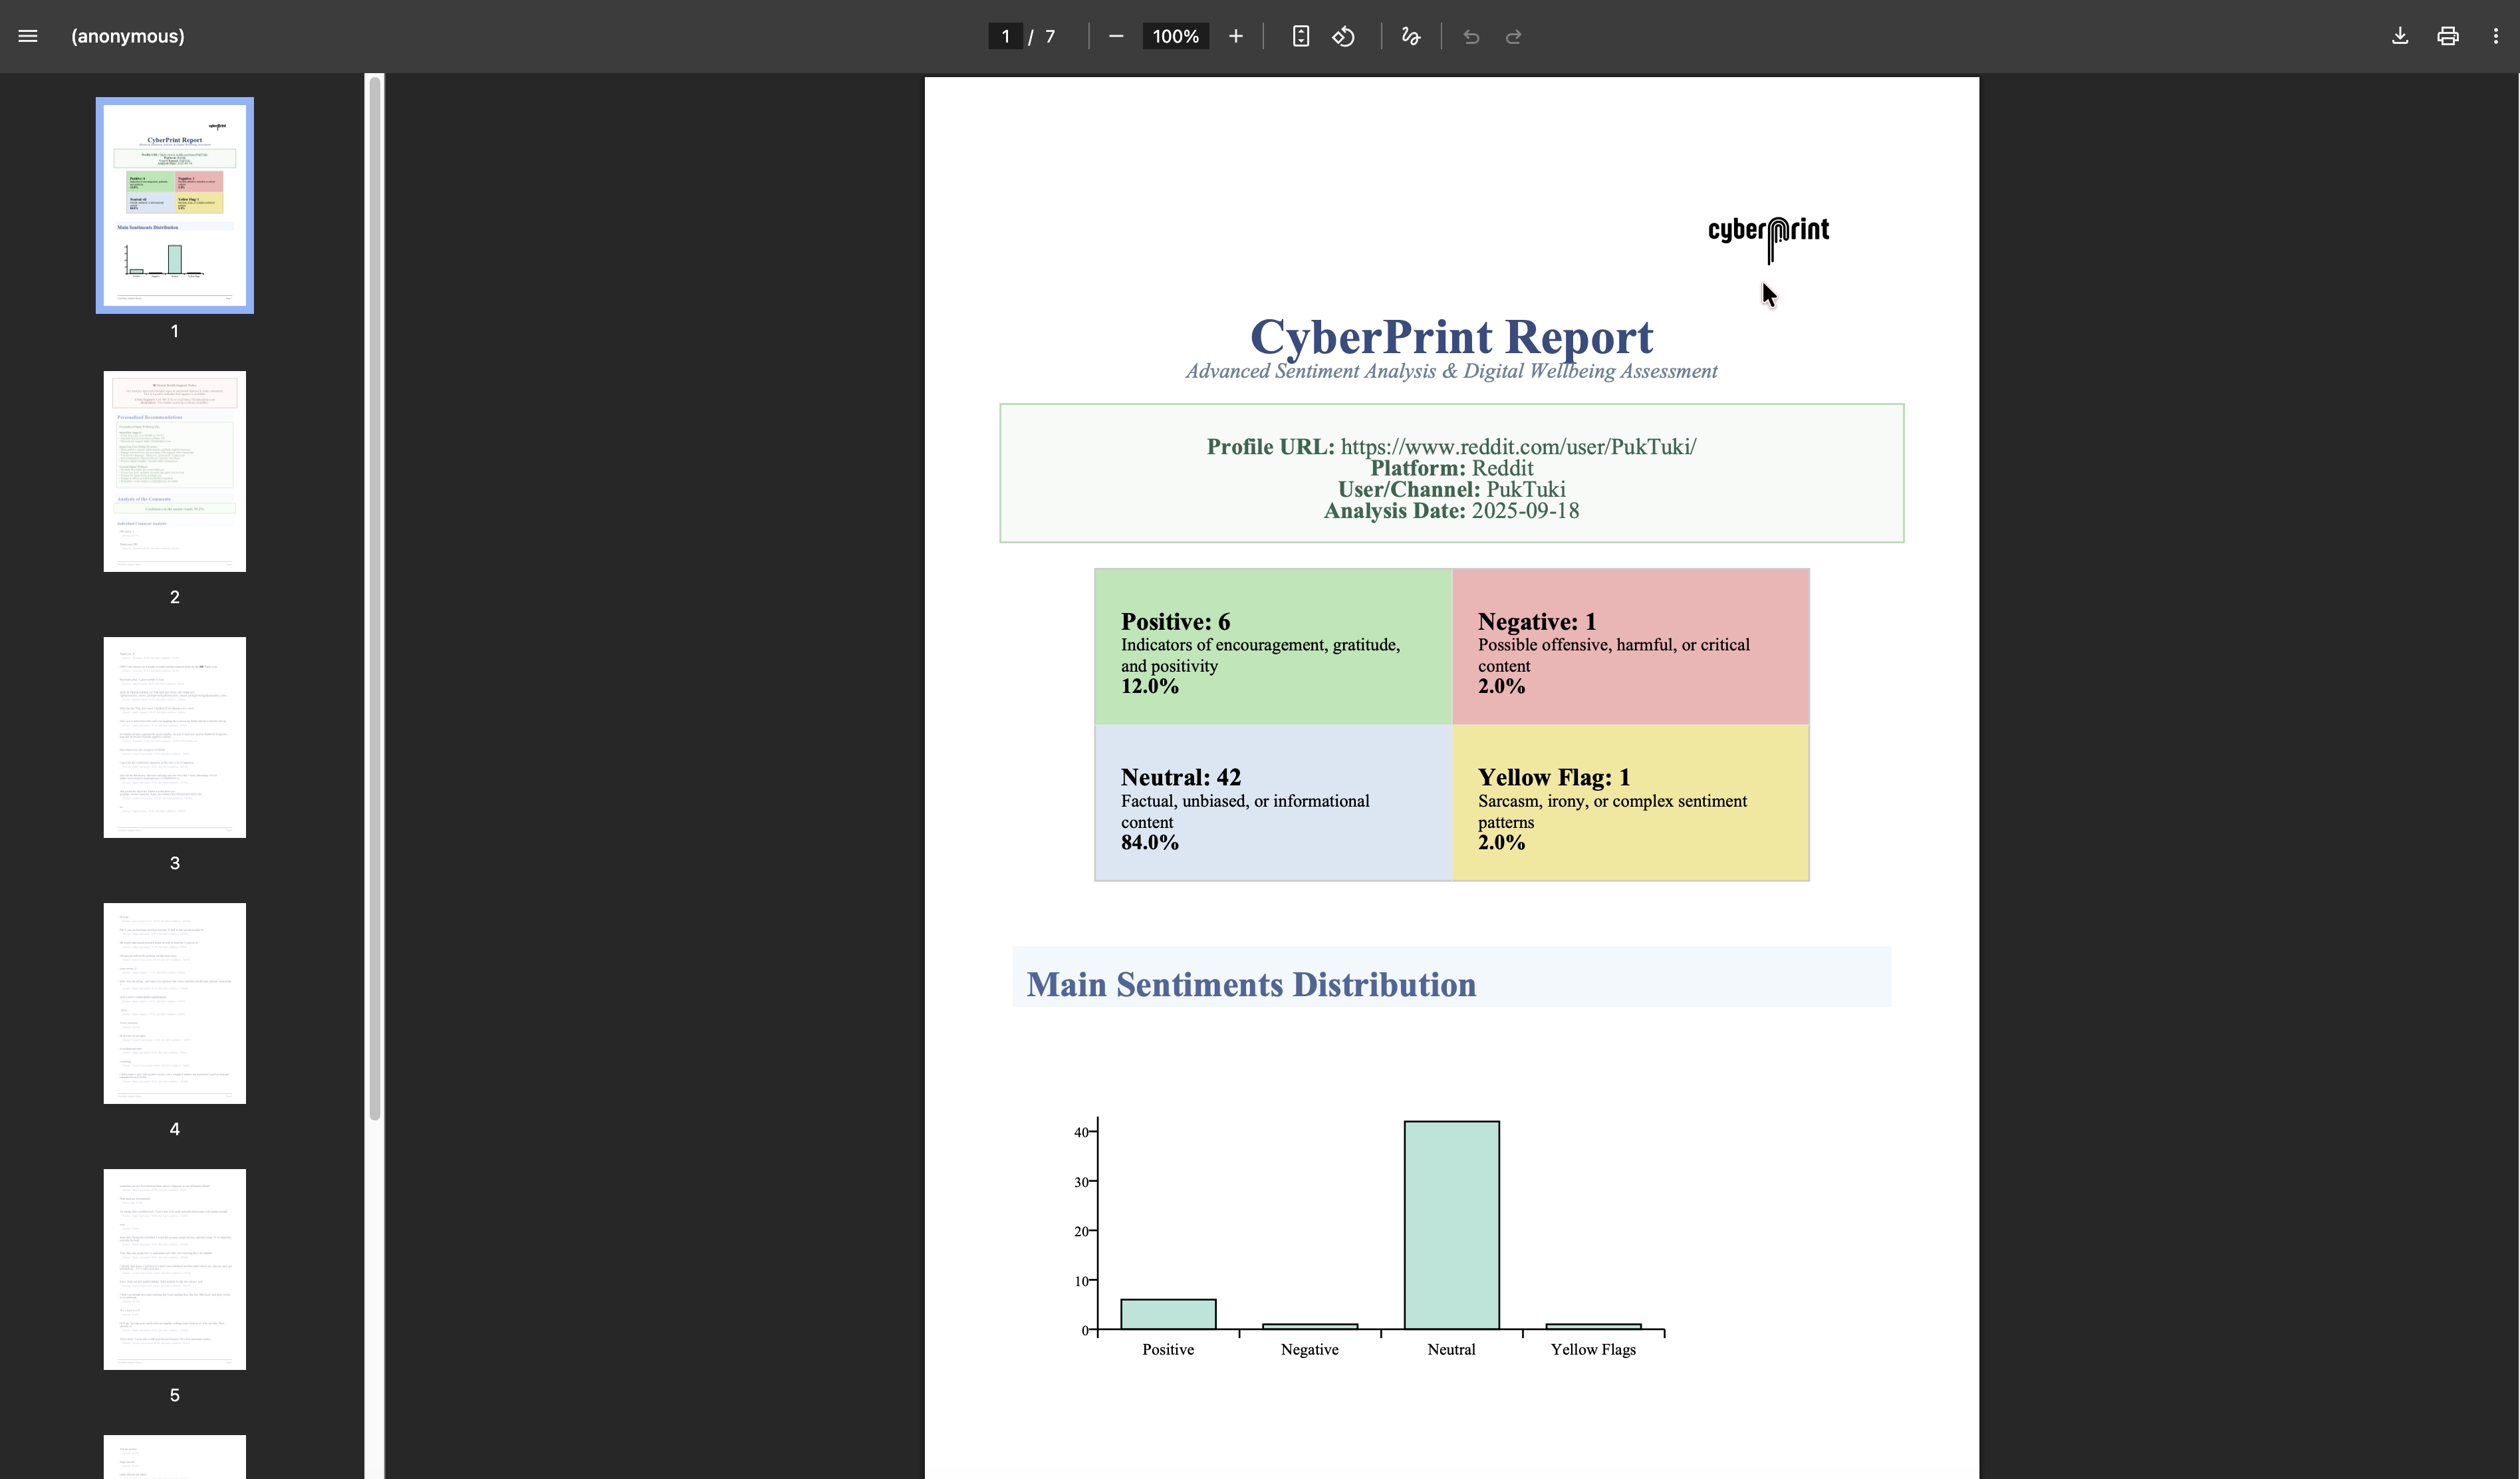This screenshot has width=2520, height=1479.
Task: Open page 3 thumbnail
Action: (x=175, y=737)
